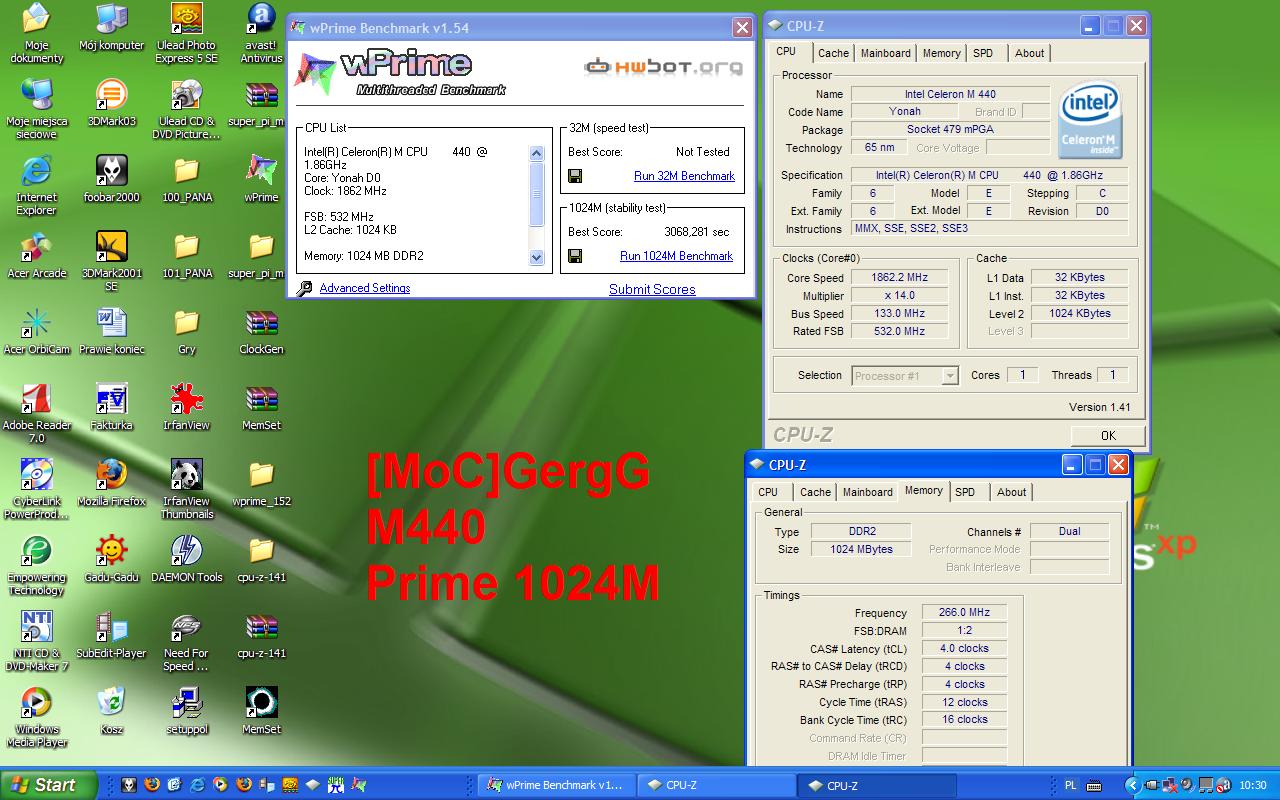
Task: Open About tab in upper CPU-Z window
Action: click(x=1030, y=53)
